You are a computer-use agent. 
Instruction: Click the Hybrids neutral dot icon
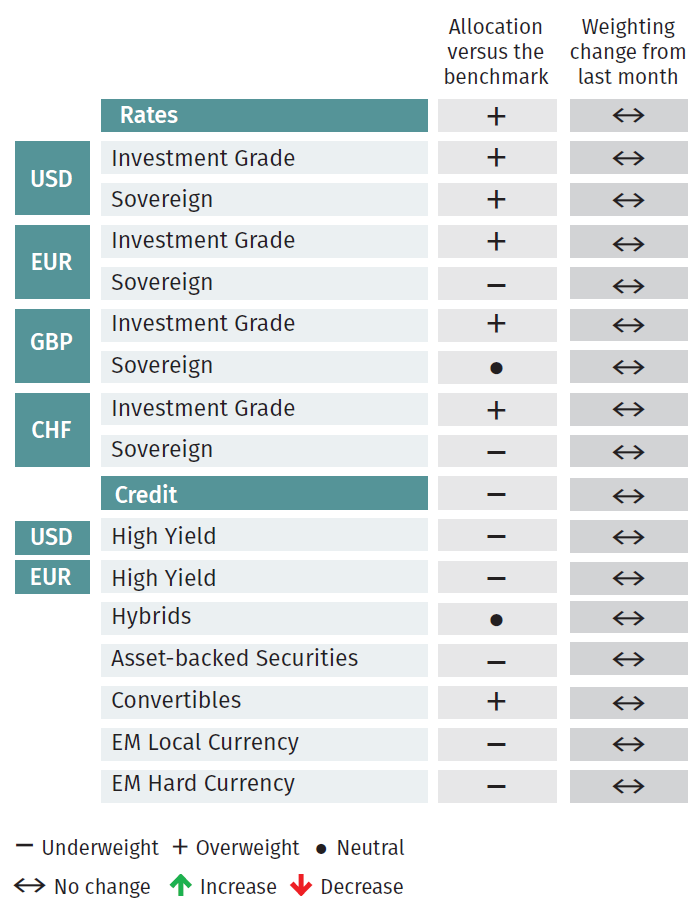click(496, 620)
